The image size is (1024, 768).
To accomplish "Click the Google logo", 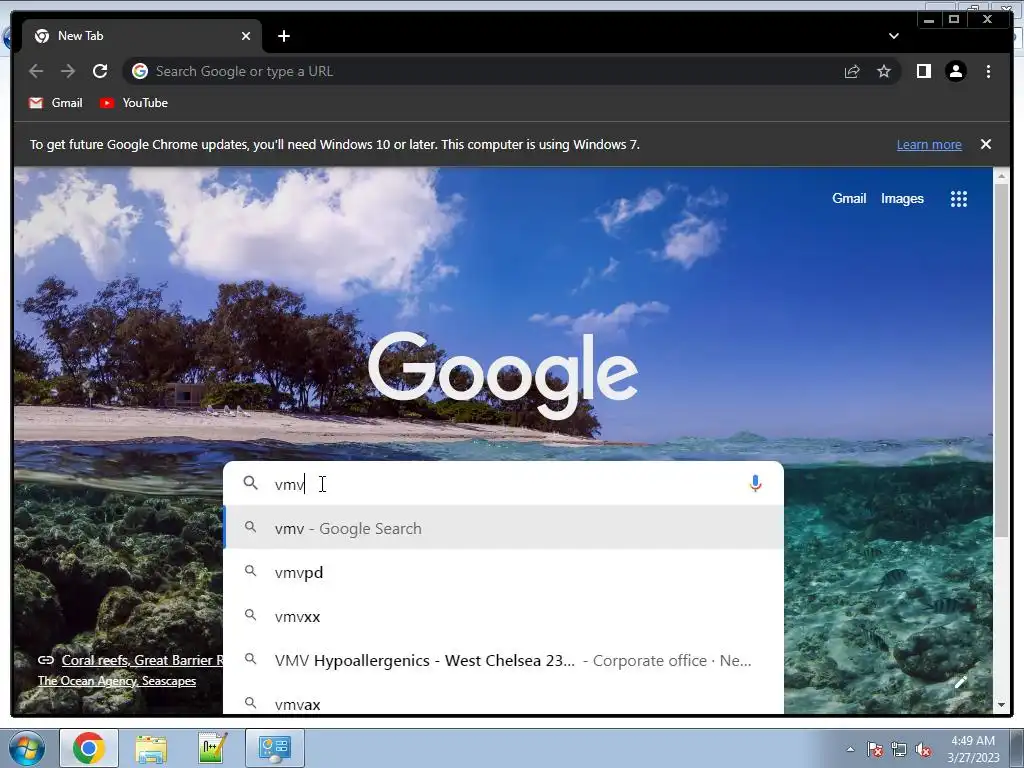I will click(x=503, y=375).
